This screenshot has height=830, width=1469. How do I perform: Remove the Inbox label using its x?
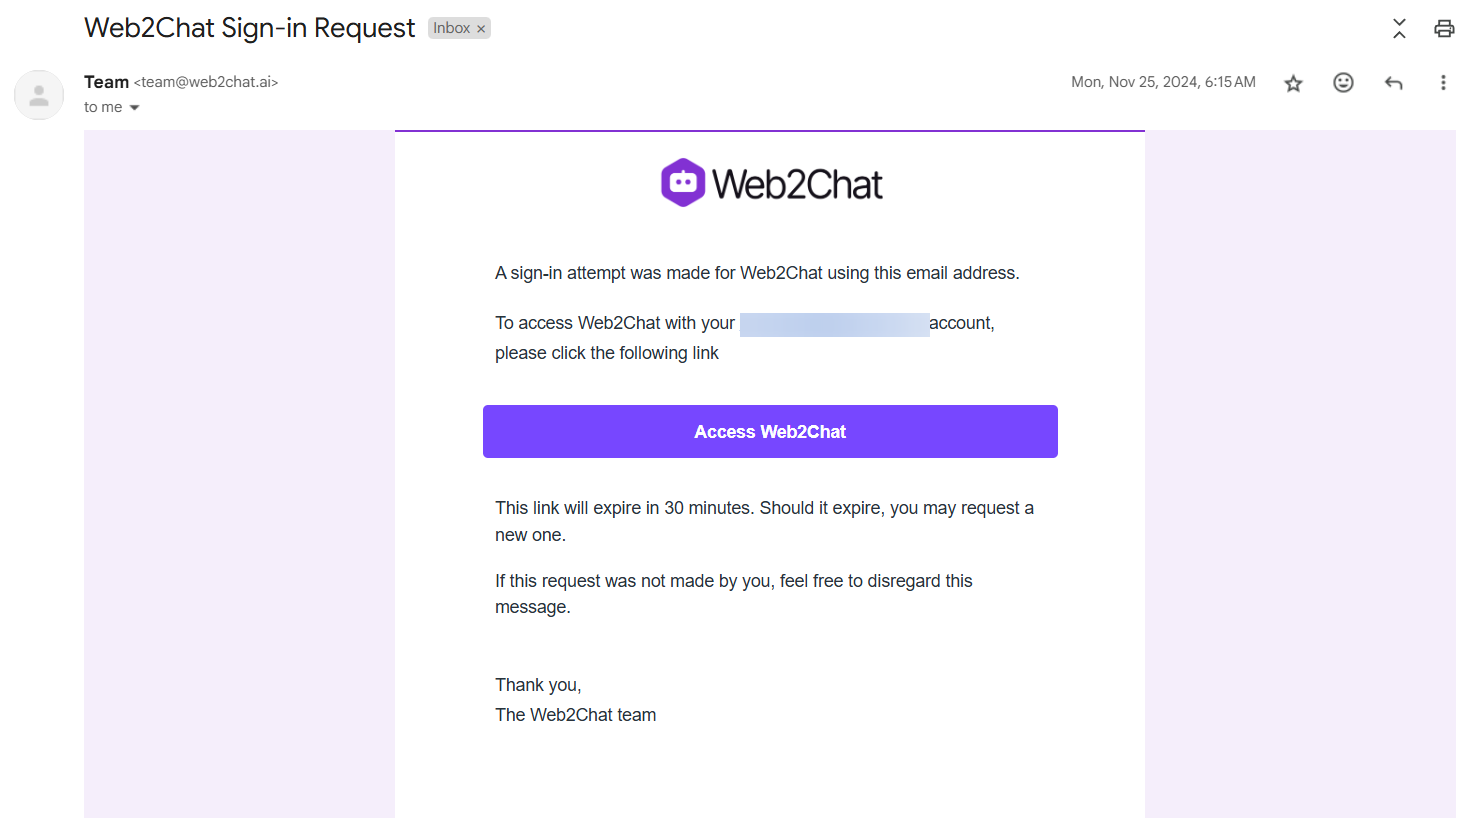click(x=481, y=29)
